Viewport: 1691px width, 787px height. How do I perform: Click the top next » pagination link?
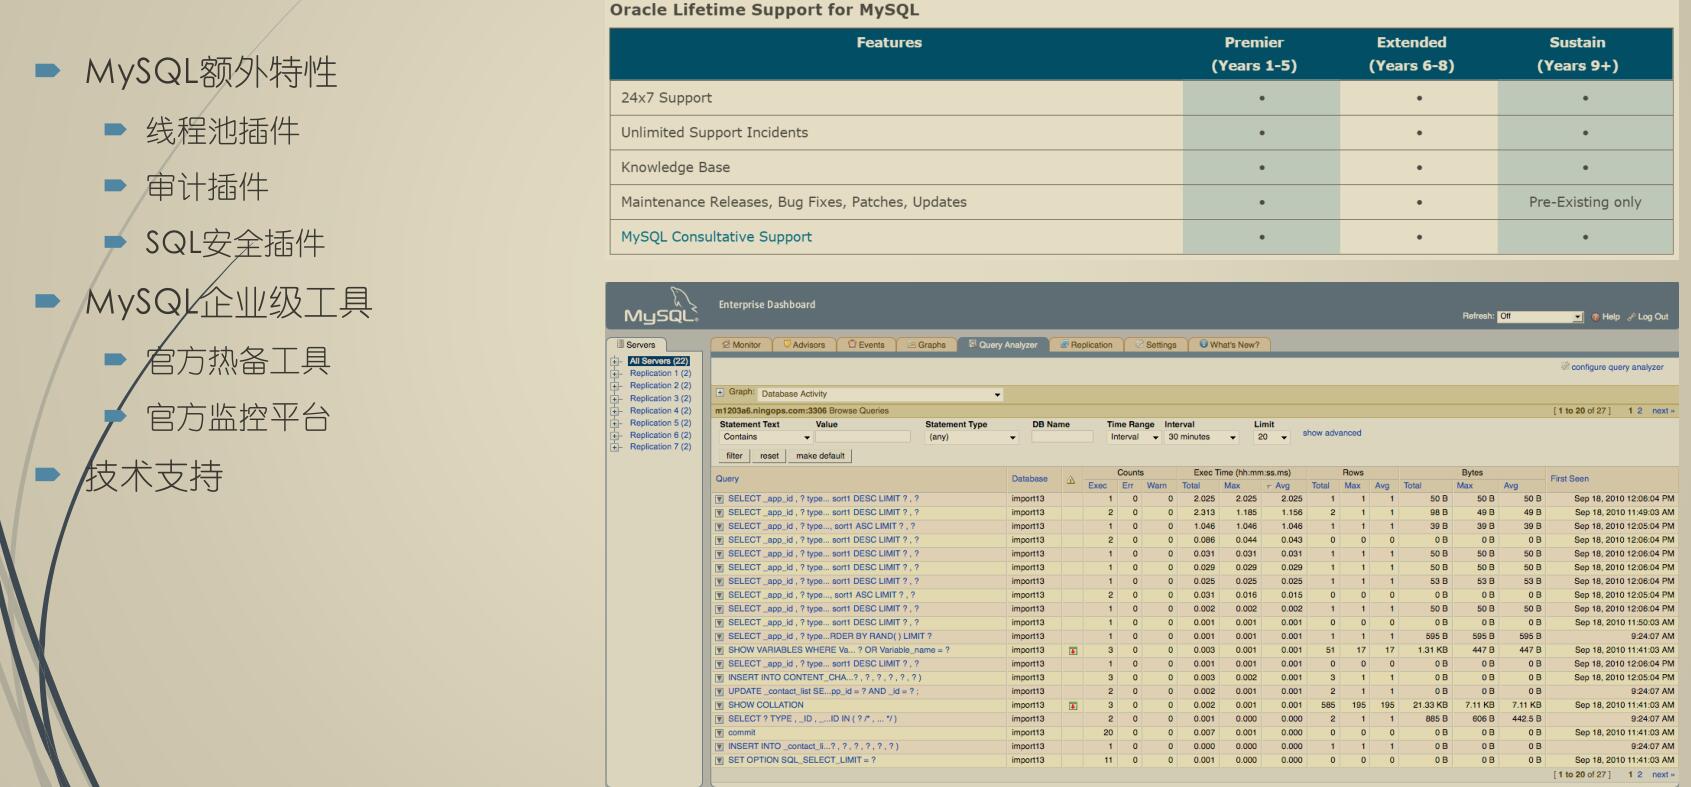point(1663,411)
